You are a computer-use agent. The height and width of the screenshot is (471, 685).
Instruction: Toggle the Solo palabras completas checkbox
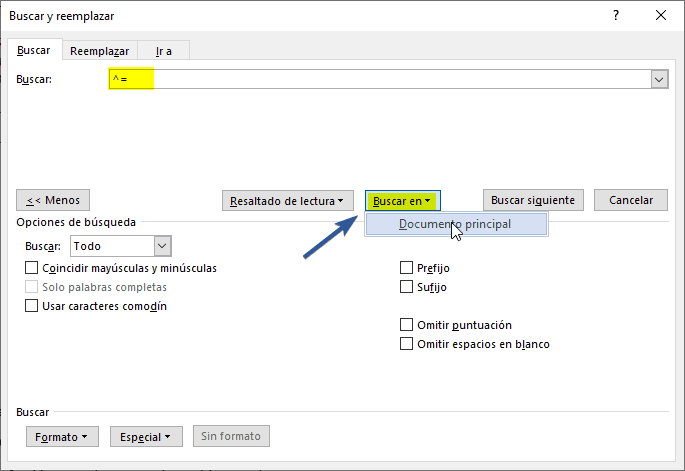coord(31,287)
